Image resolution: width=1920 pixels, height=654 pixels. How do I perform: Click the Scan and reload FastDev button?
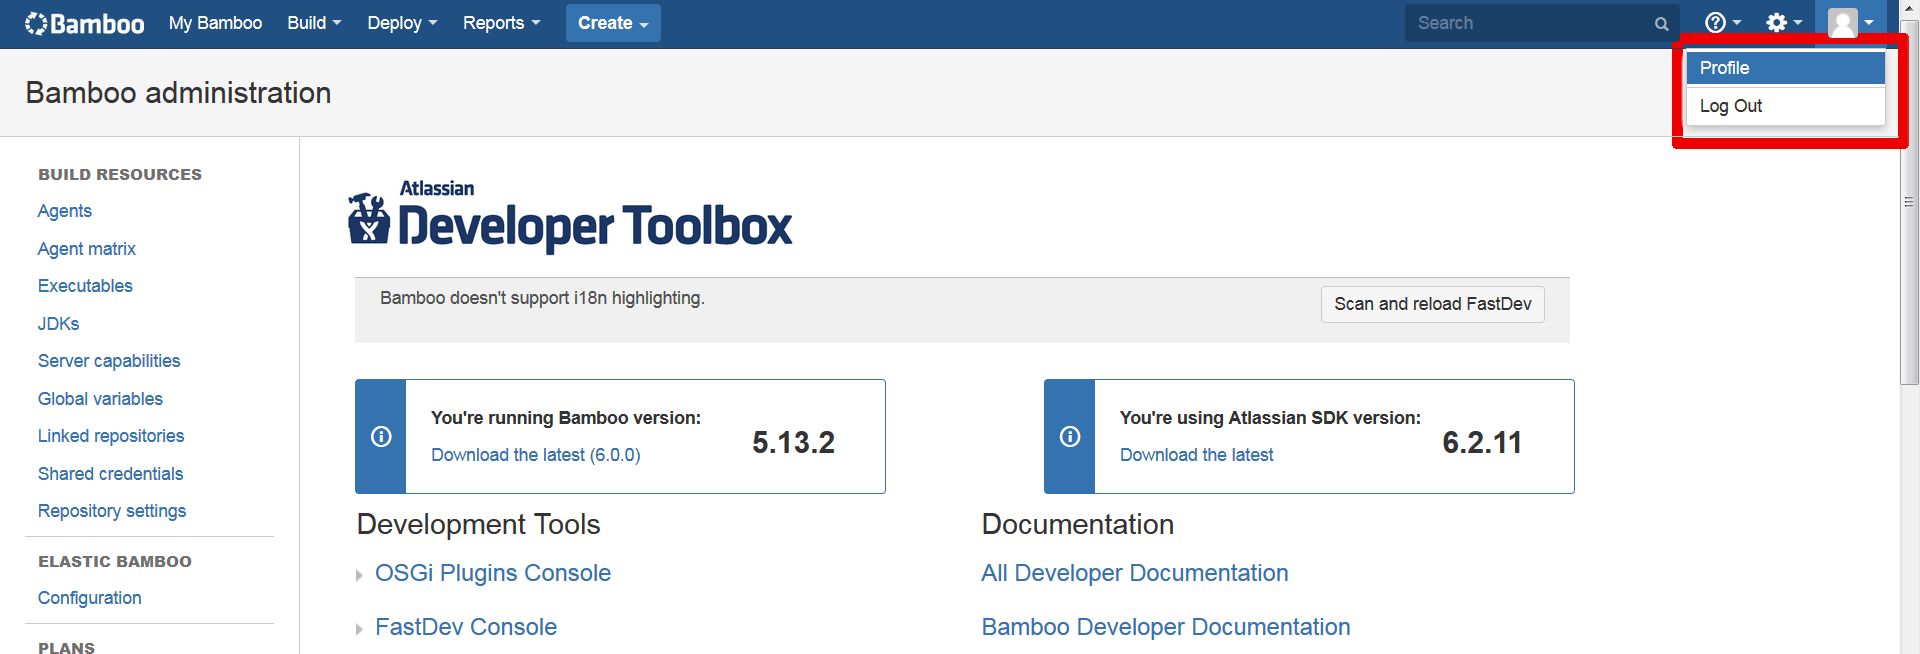pos(1432,304)
